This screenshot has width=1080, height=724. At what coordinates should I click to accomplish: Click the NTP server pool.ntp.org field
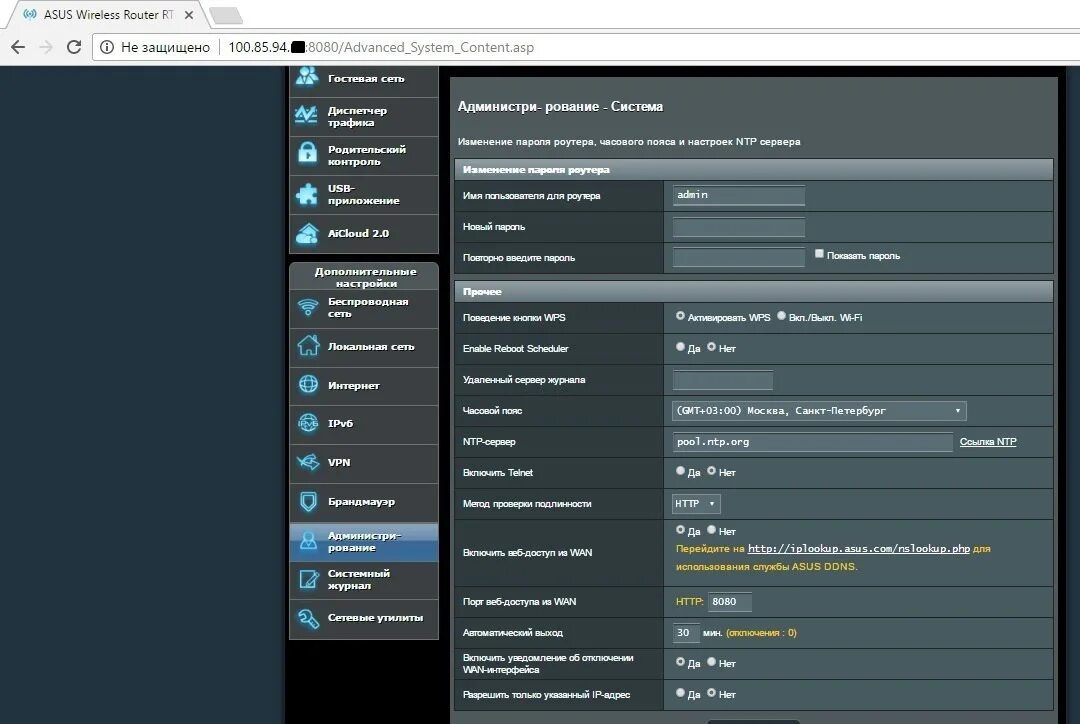point(813,442)
